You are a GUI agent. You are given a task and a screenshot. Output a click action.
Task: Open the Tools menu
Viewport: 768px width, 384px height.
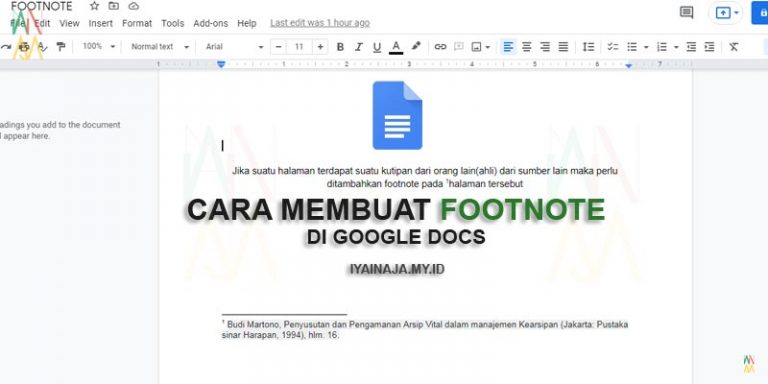172,23
